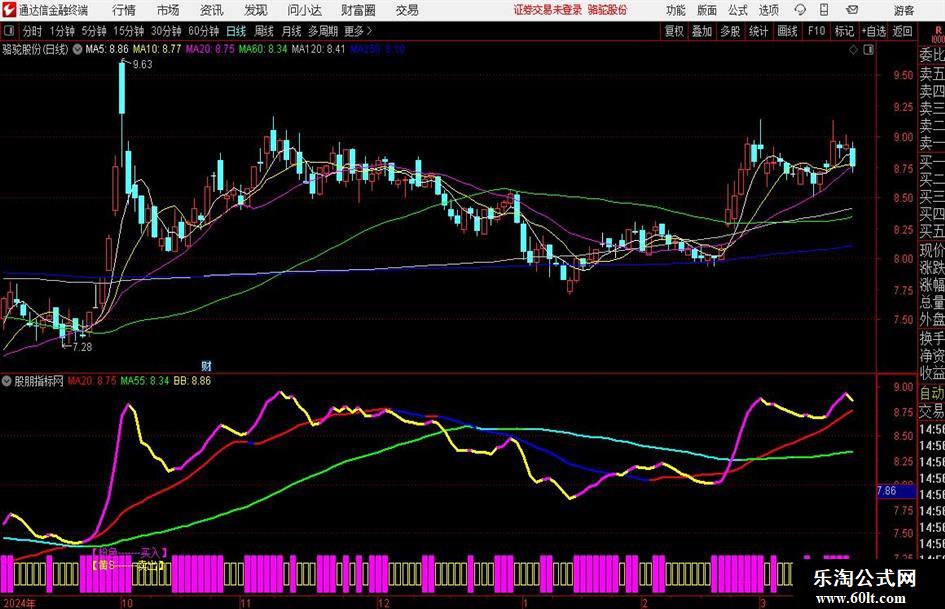Click the MA55: 8.34 indicator value

click(145, 381)
